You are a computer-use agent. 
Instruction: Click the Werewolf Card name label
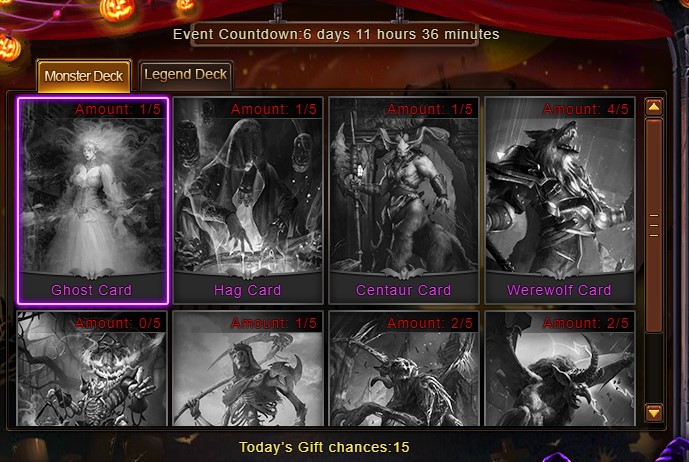pyautogui.click(x=559, y=290)
